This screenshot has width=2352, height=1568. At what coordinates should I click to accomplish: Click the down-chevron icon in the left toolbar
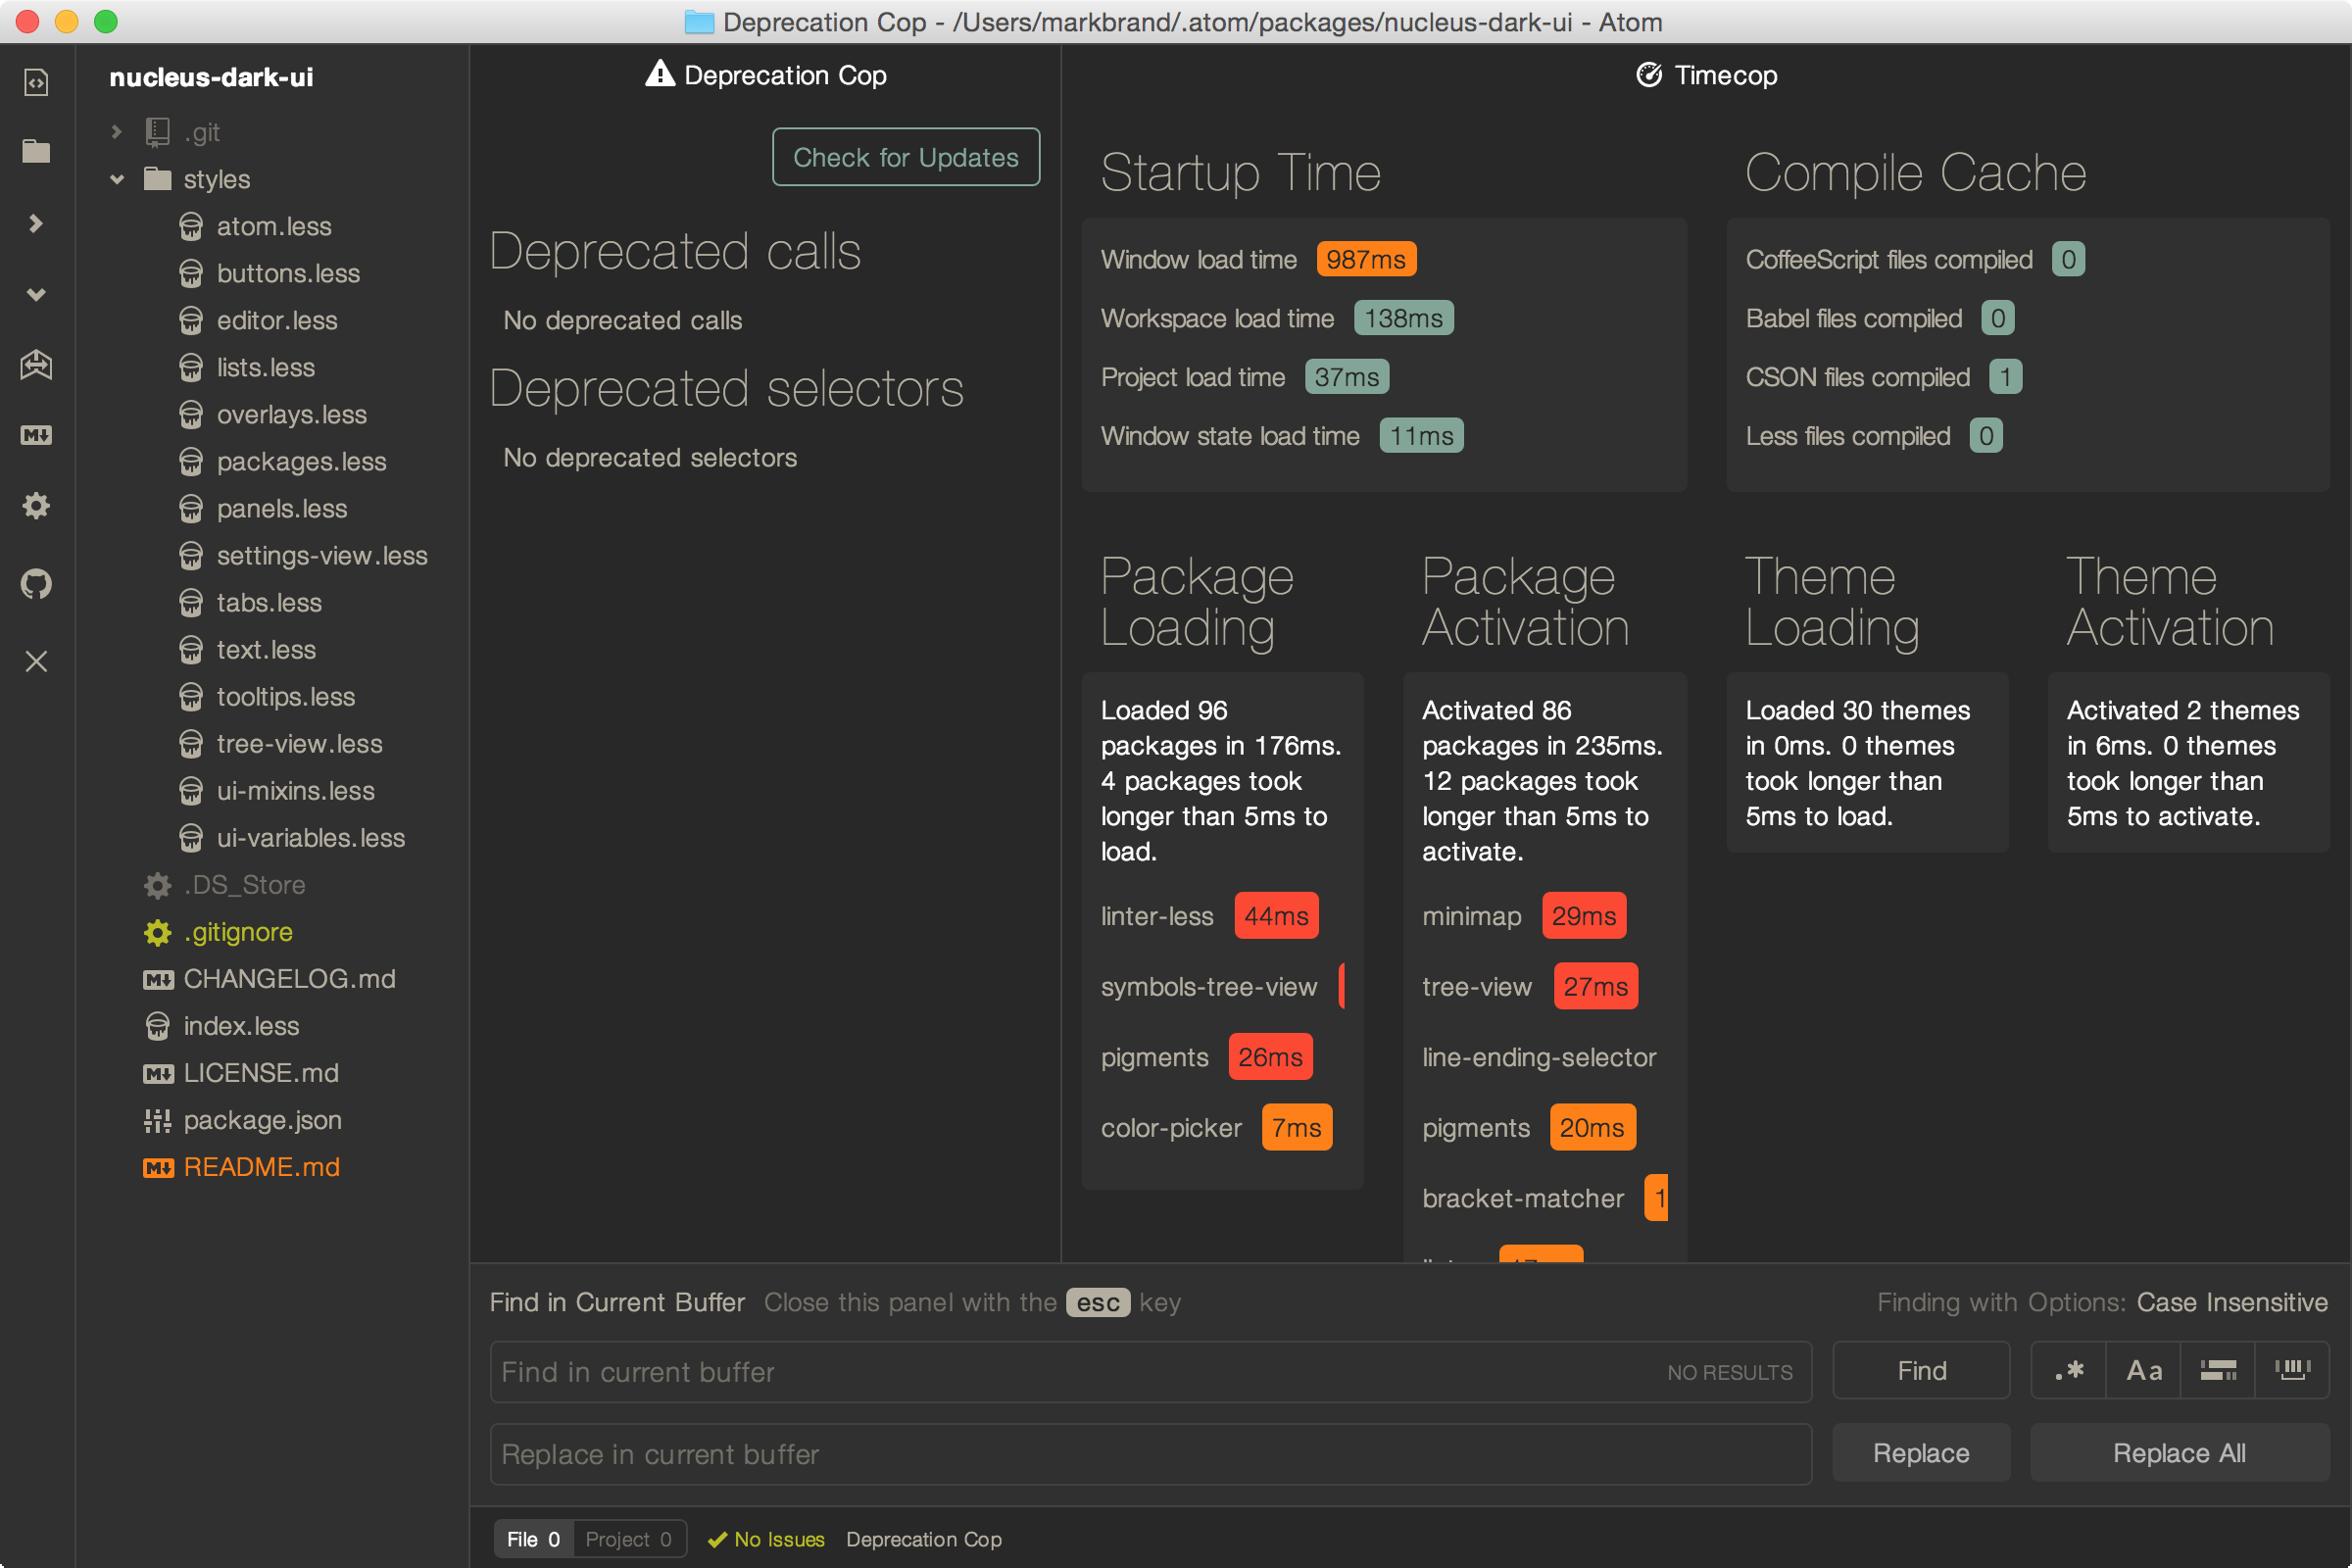36,294
